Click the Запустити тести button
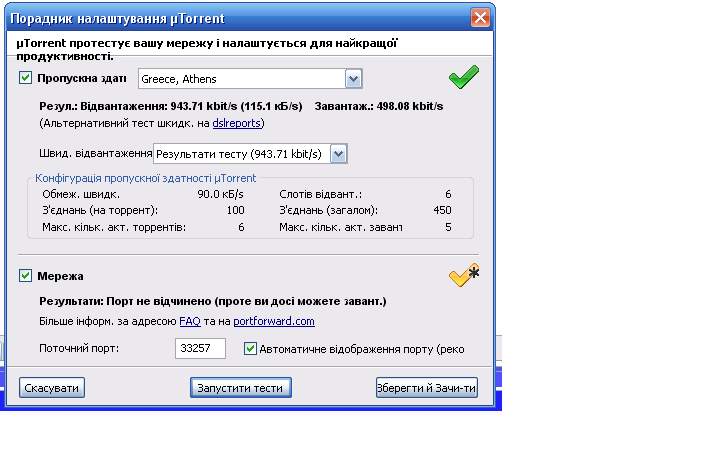Viewport: 720px width, 450px height. [x=241, y=388]
